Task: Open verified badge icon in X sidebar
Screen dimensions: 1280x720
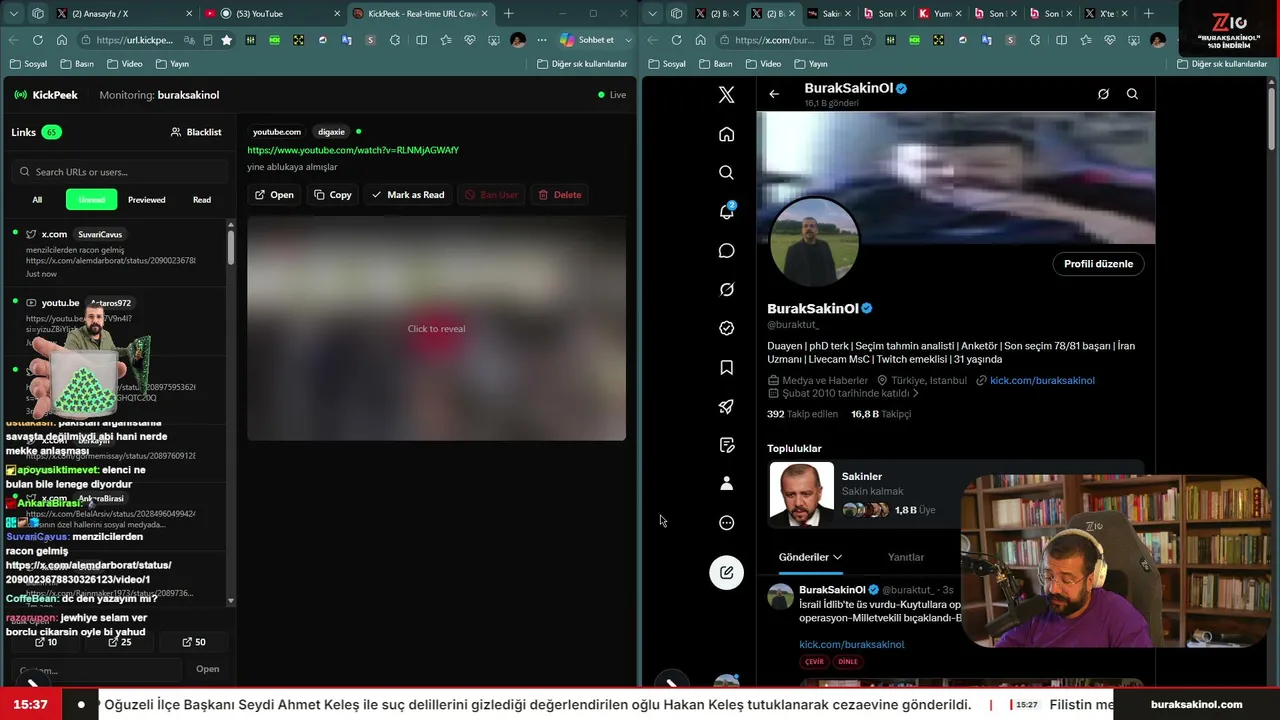Action: point(727,328)
